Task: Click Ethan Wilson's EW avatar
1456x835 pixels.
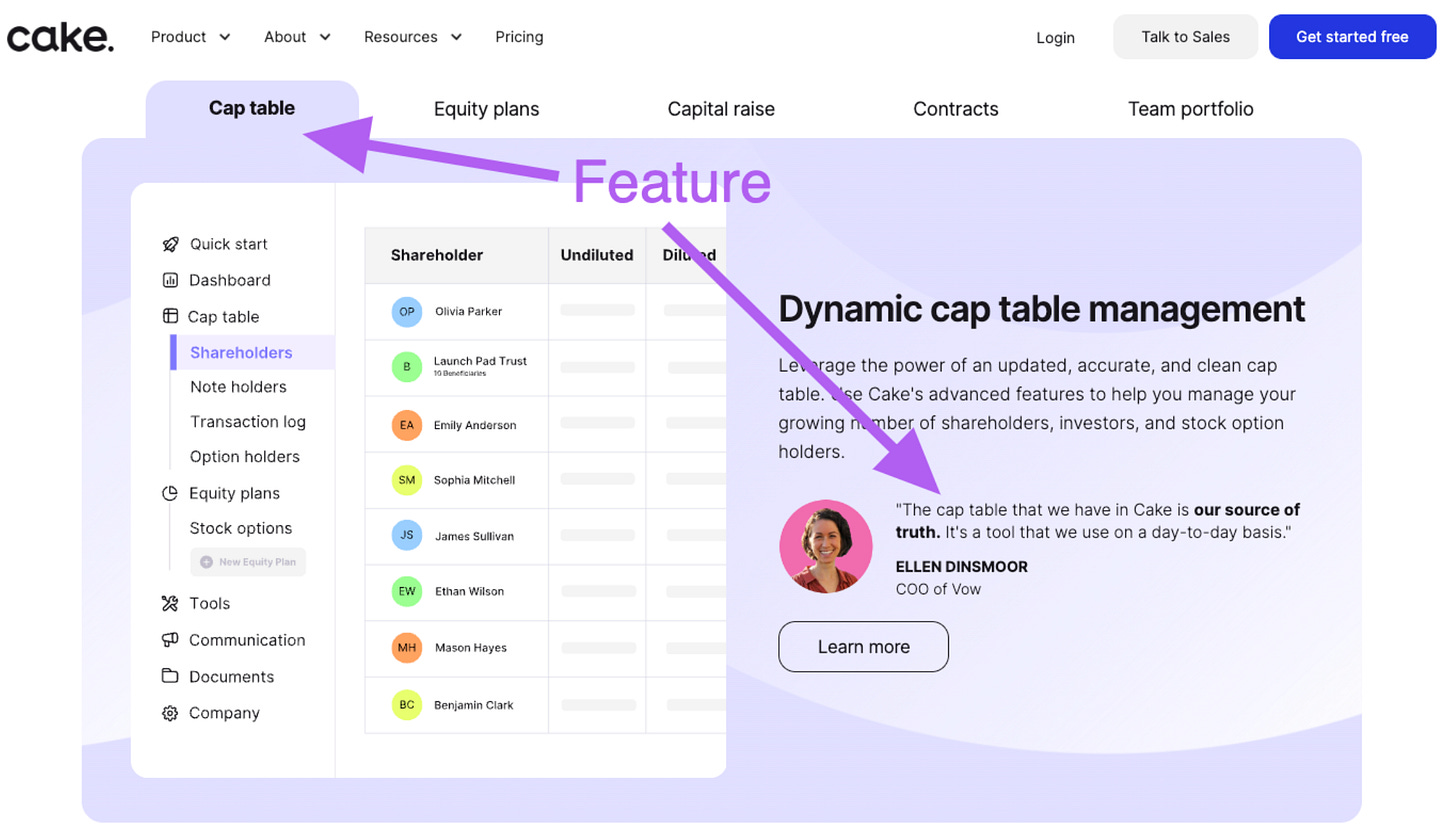Action: click(407, 591)
